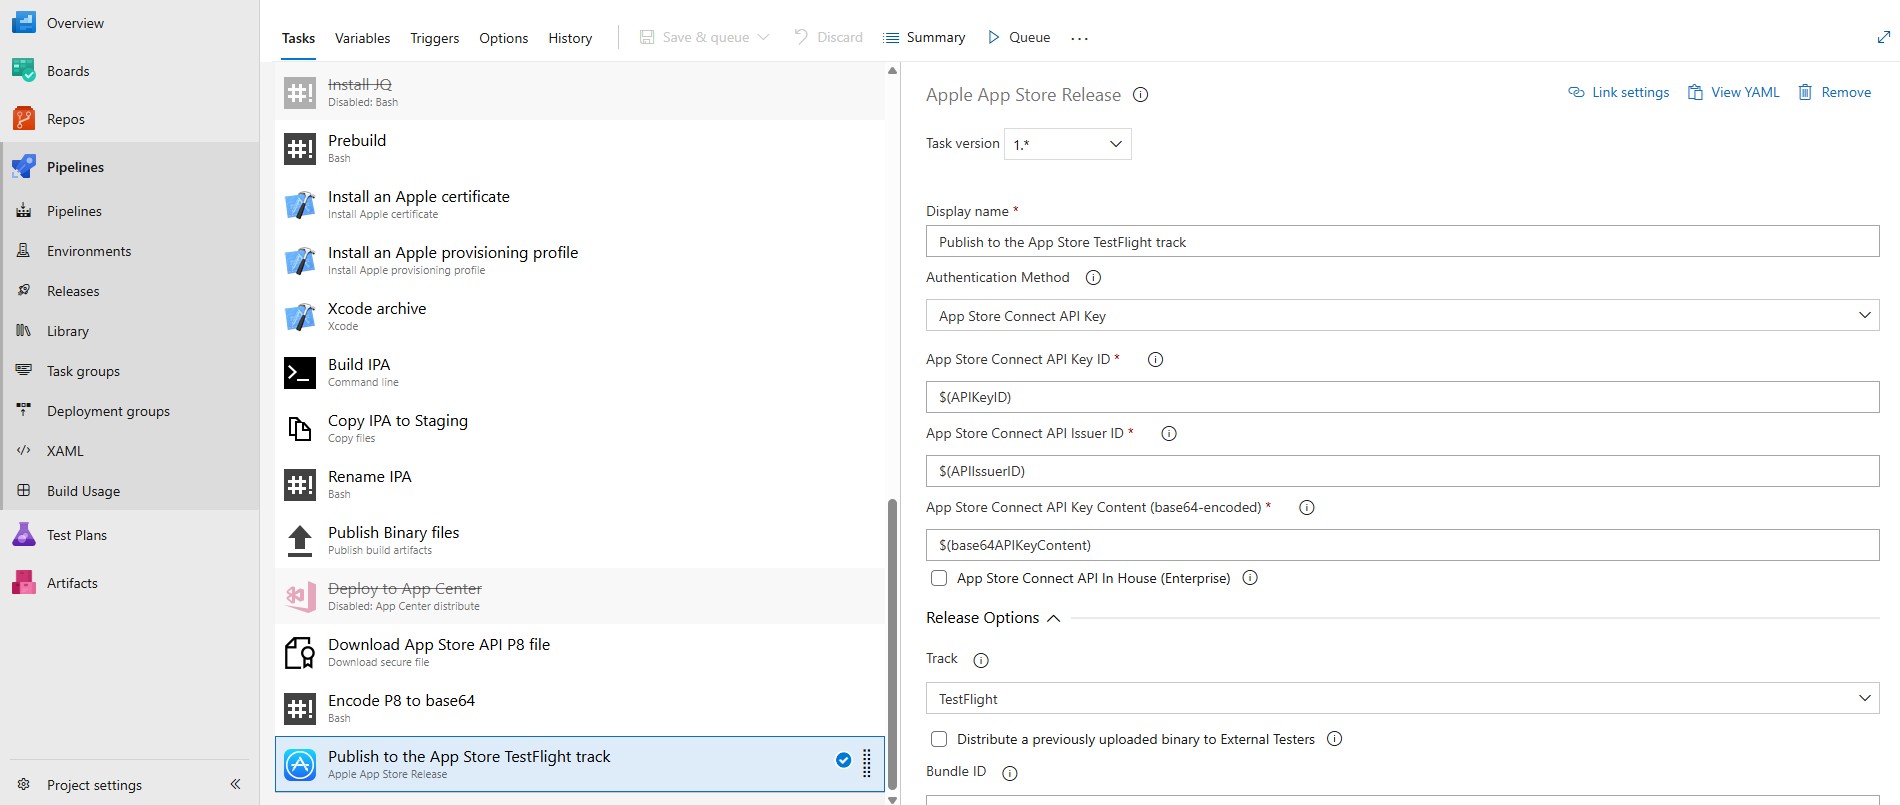Click the task list vertical scrollbar

click(x=892, y=645)
